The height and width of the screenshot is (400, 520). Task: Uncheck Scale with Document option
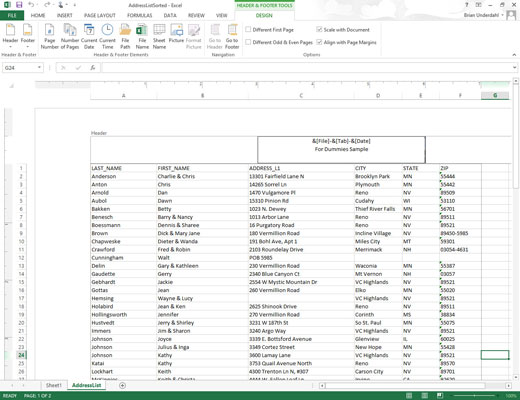tap(319, 30)
